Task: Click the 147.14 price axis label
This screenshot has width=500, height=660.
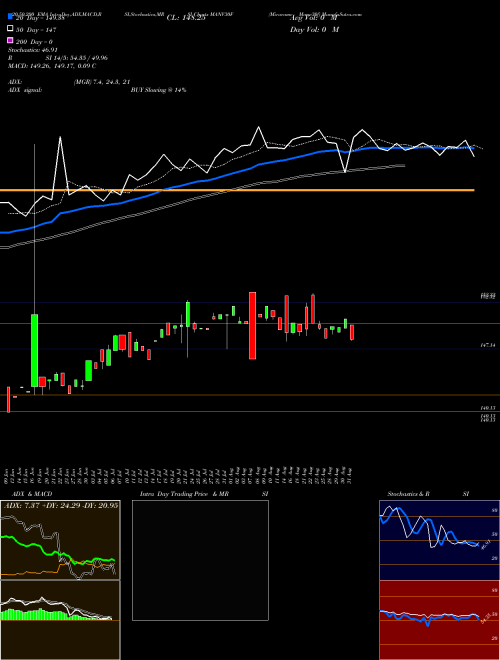Action: (487, 345)
